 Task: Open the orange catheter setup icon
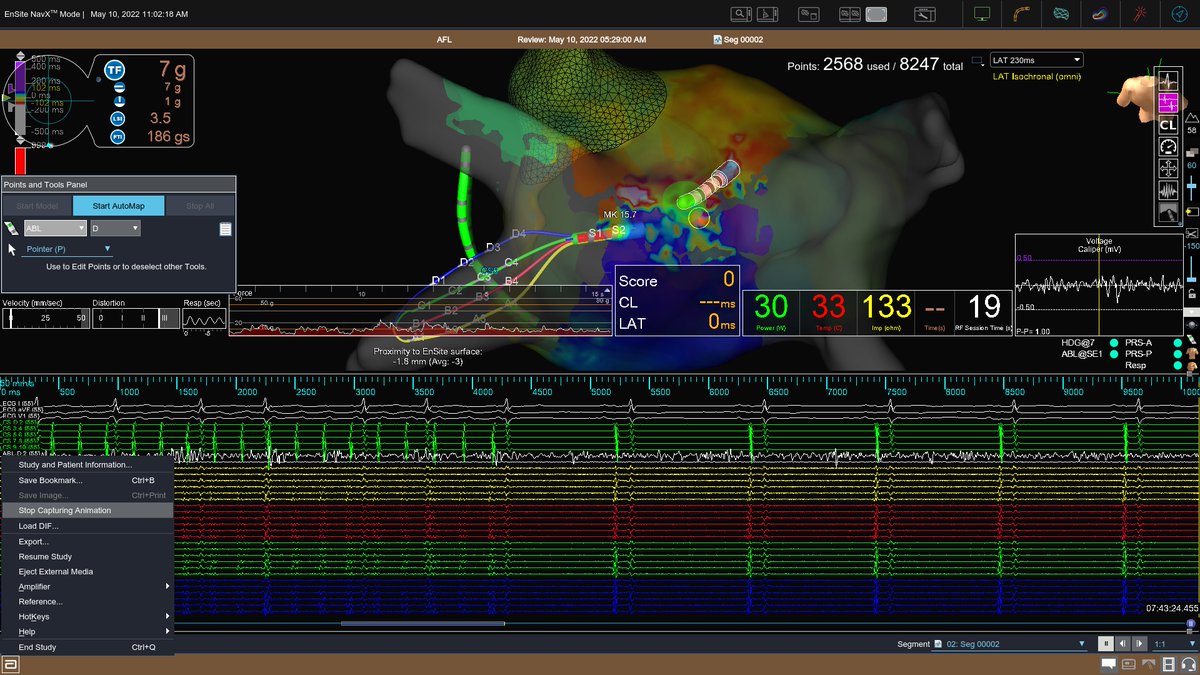click(1022, 14)
